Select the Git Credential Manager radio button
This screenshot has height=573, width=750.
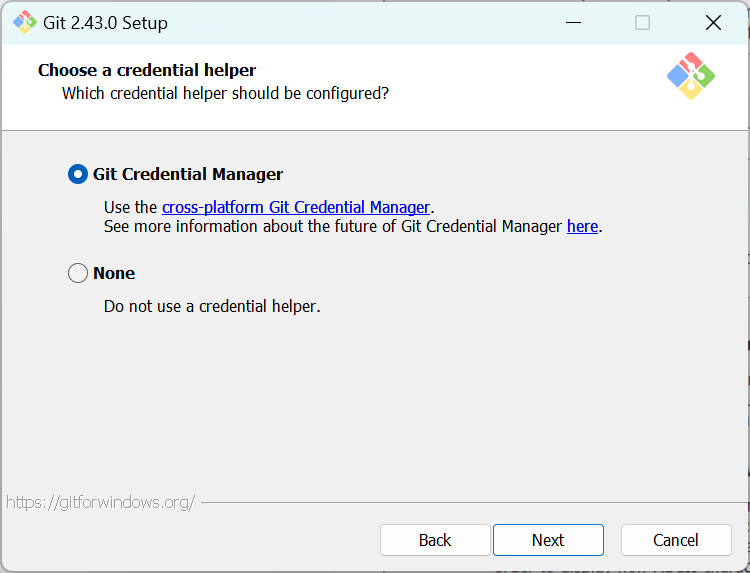78,174
